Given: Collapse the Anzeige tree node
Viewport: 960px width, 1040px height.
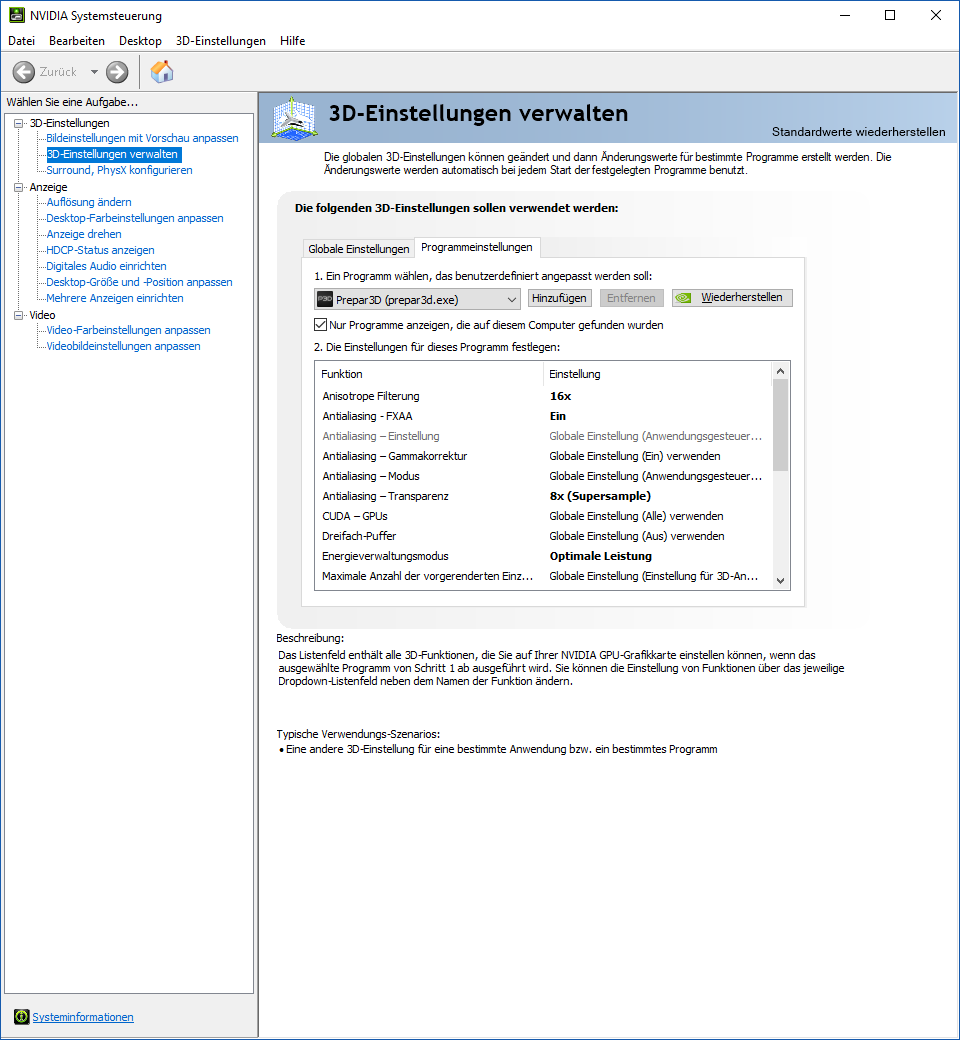Looking at the screenshot, I should pyautogui.click(x=19, y=187).
